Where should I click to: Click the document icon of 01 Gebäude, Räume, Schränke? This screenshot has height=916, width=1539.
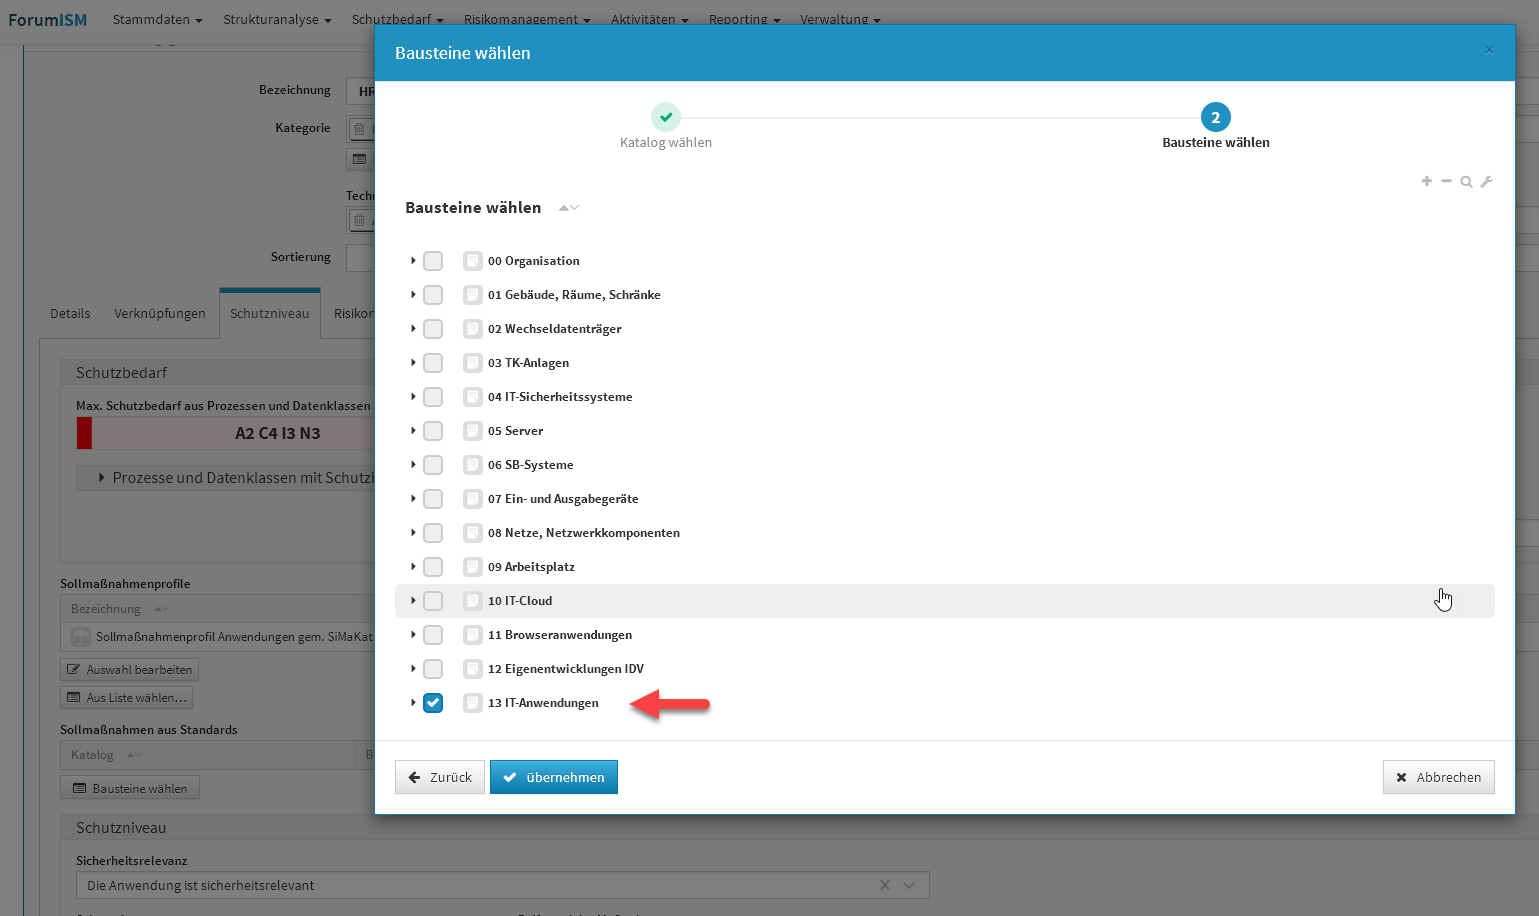[x=473, y=295]
